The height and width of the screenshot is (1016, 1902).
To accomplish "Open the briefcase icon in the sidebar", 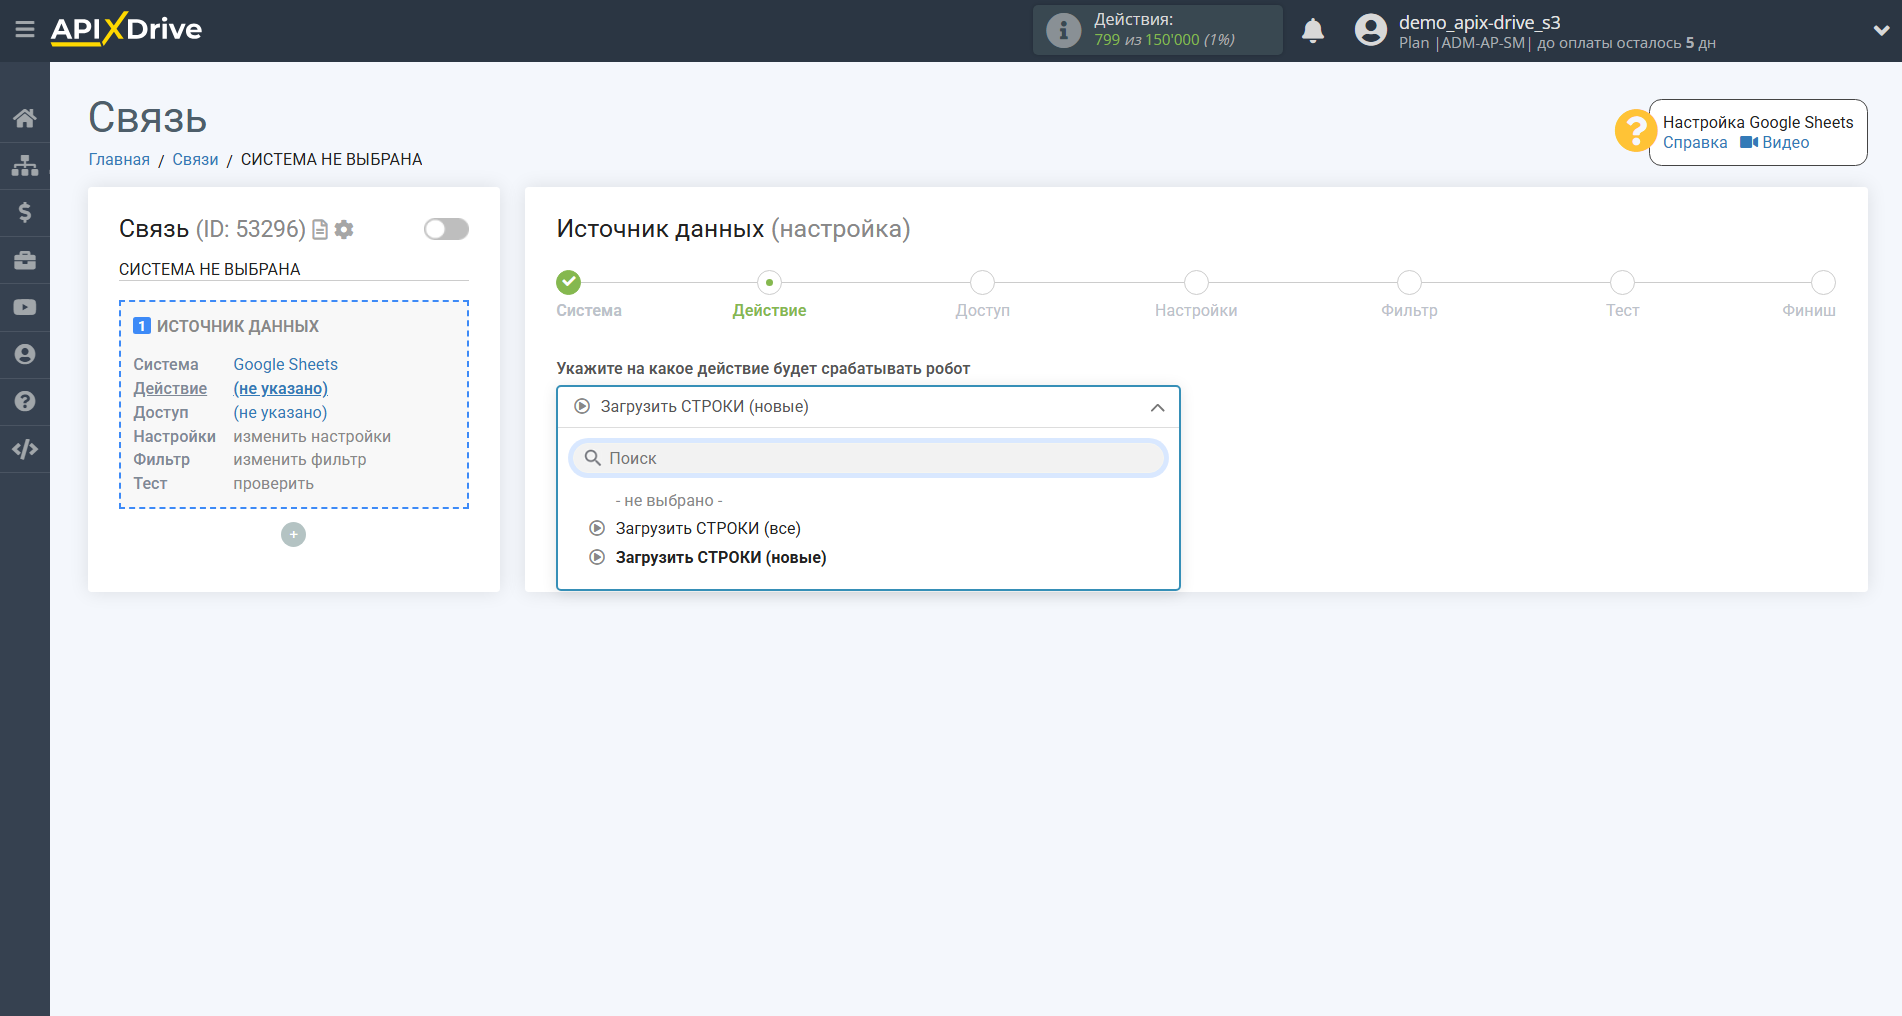I will (25, 260).
